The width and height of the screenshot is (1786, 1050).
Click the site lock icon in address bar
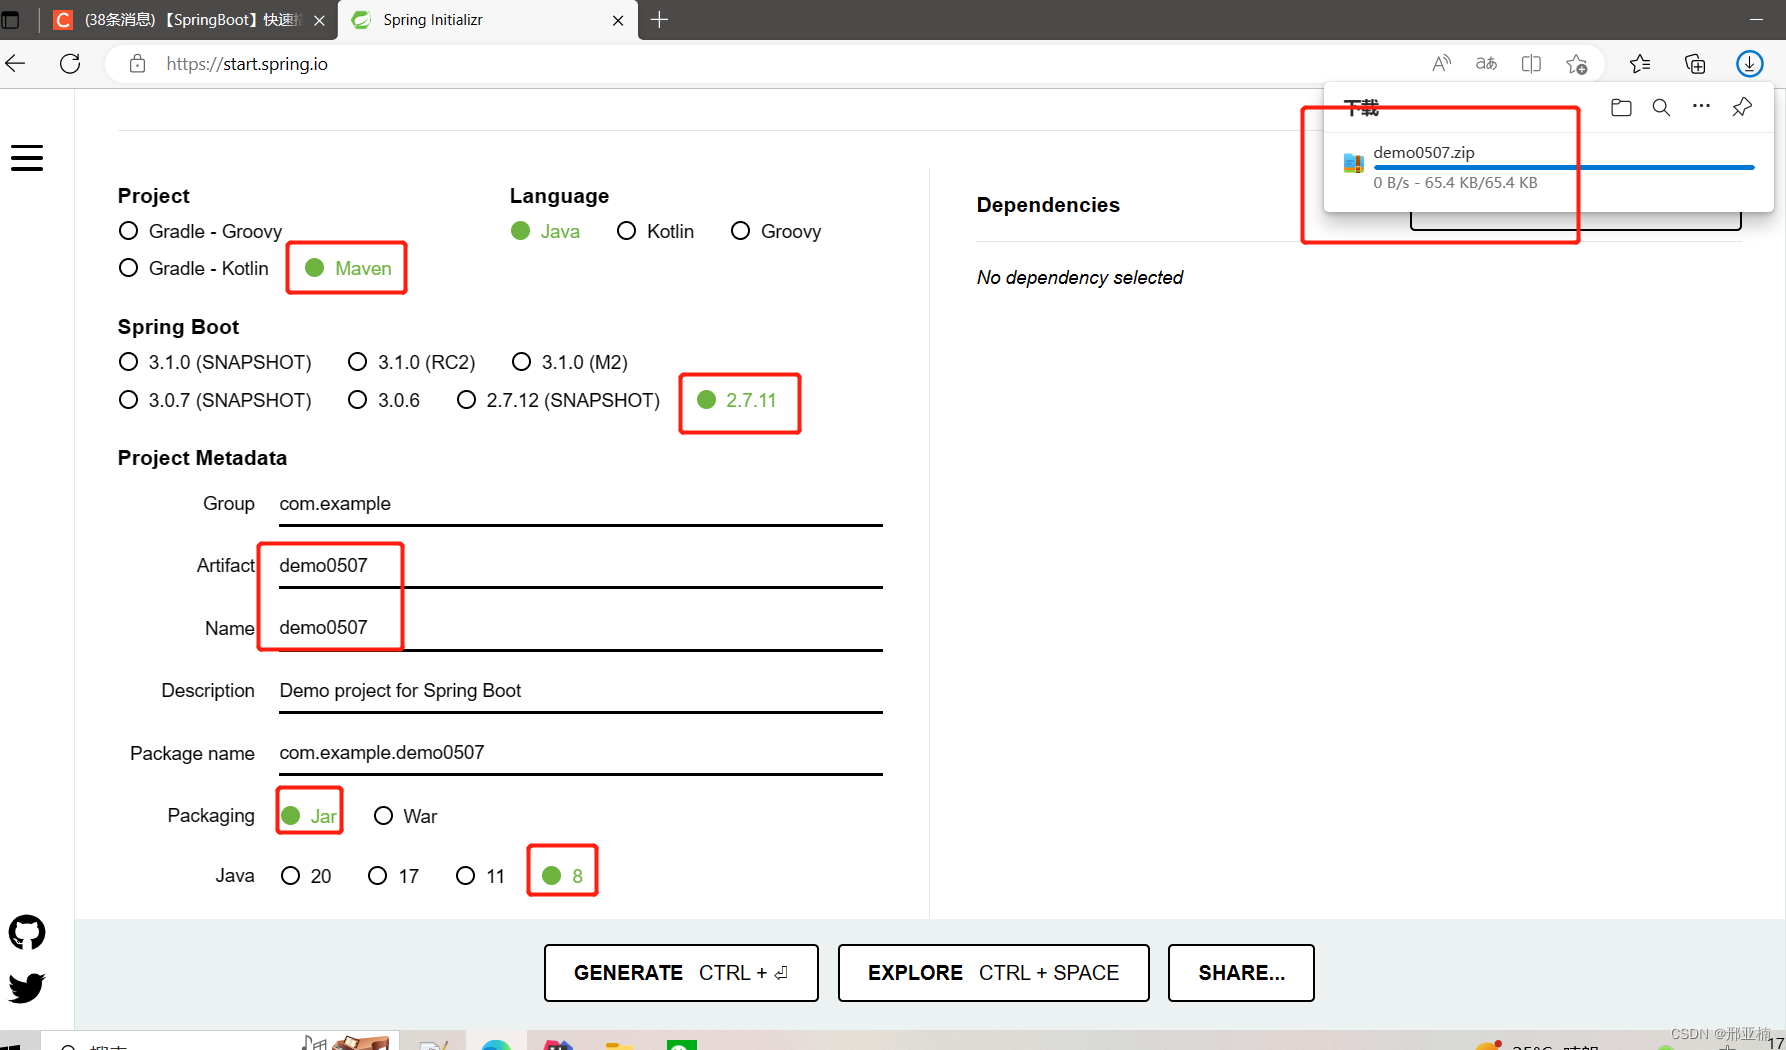click(138, 64)
